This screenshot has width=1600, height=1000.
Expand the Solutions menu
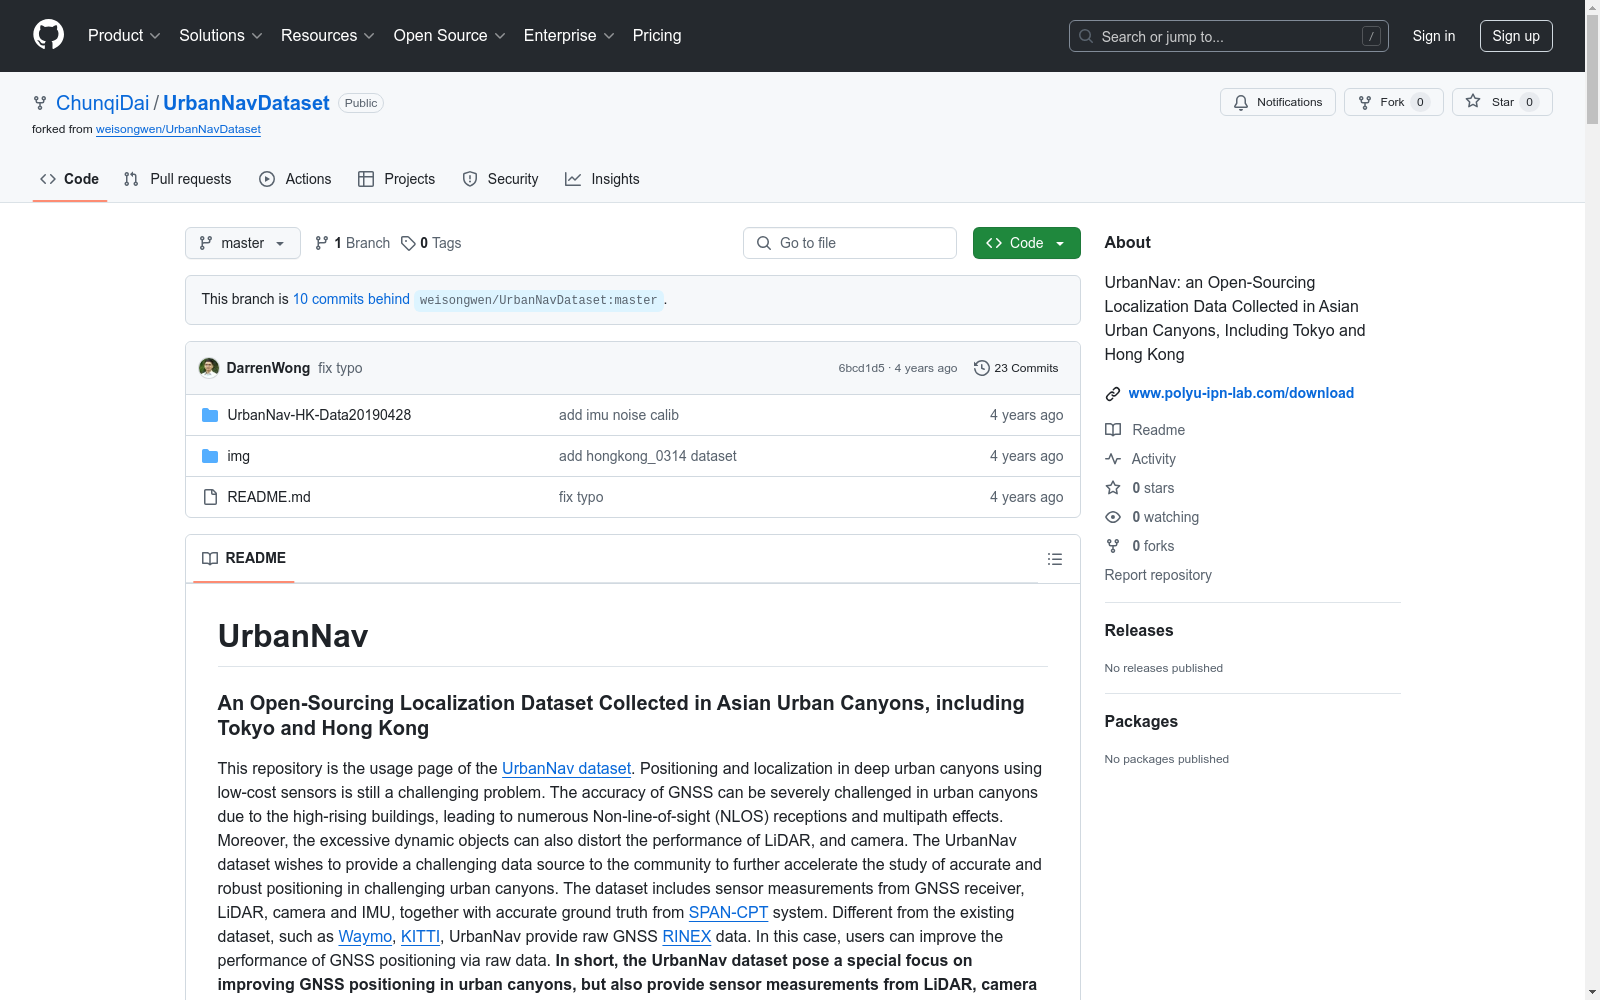coord(221,35)
